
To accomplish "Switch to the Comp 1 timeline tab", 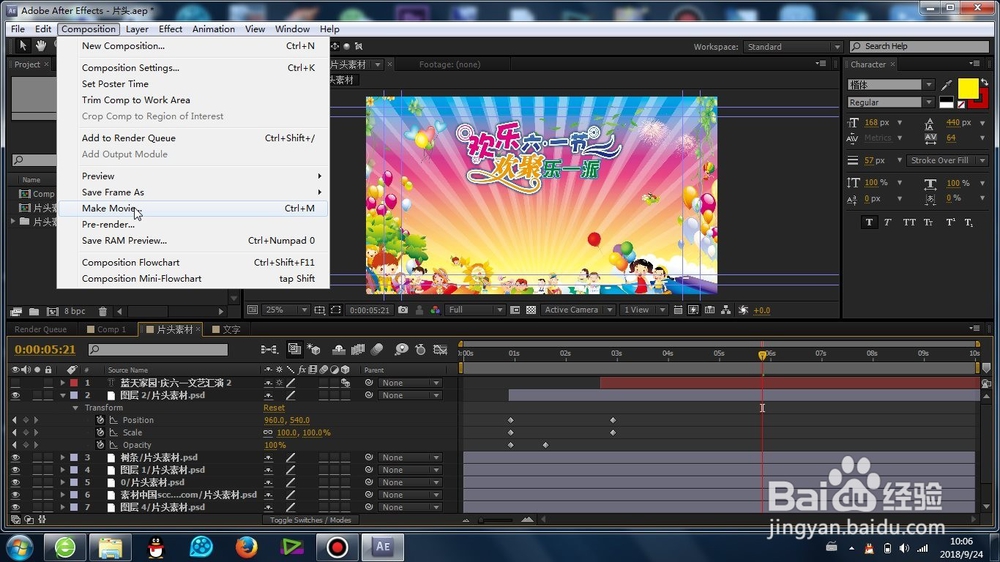I will [x=107, y=329].
